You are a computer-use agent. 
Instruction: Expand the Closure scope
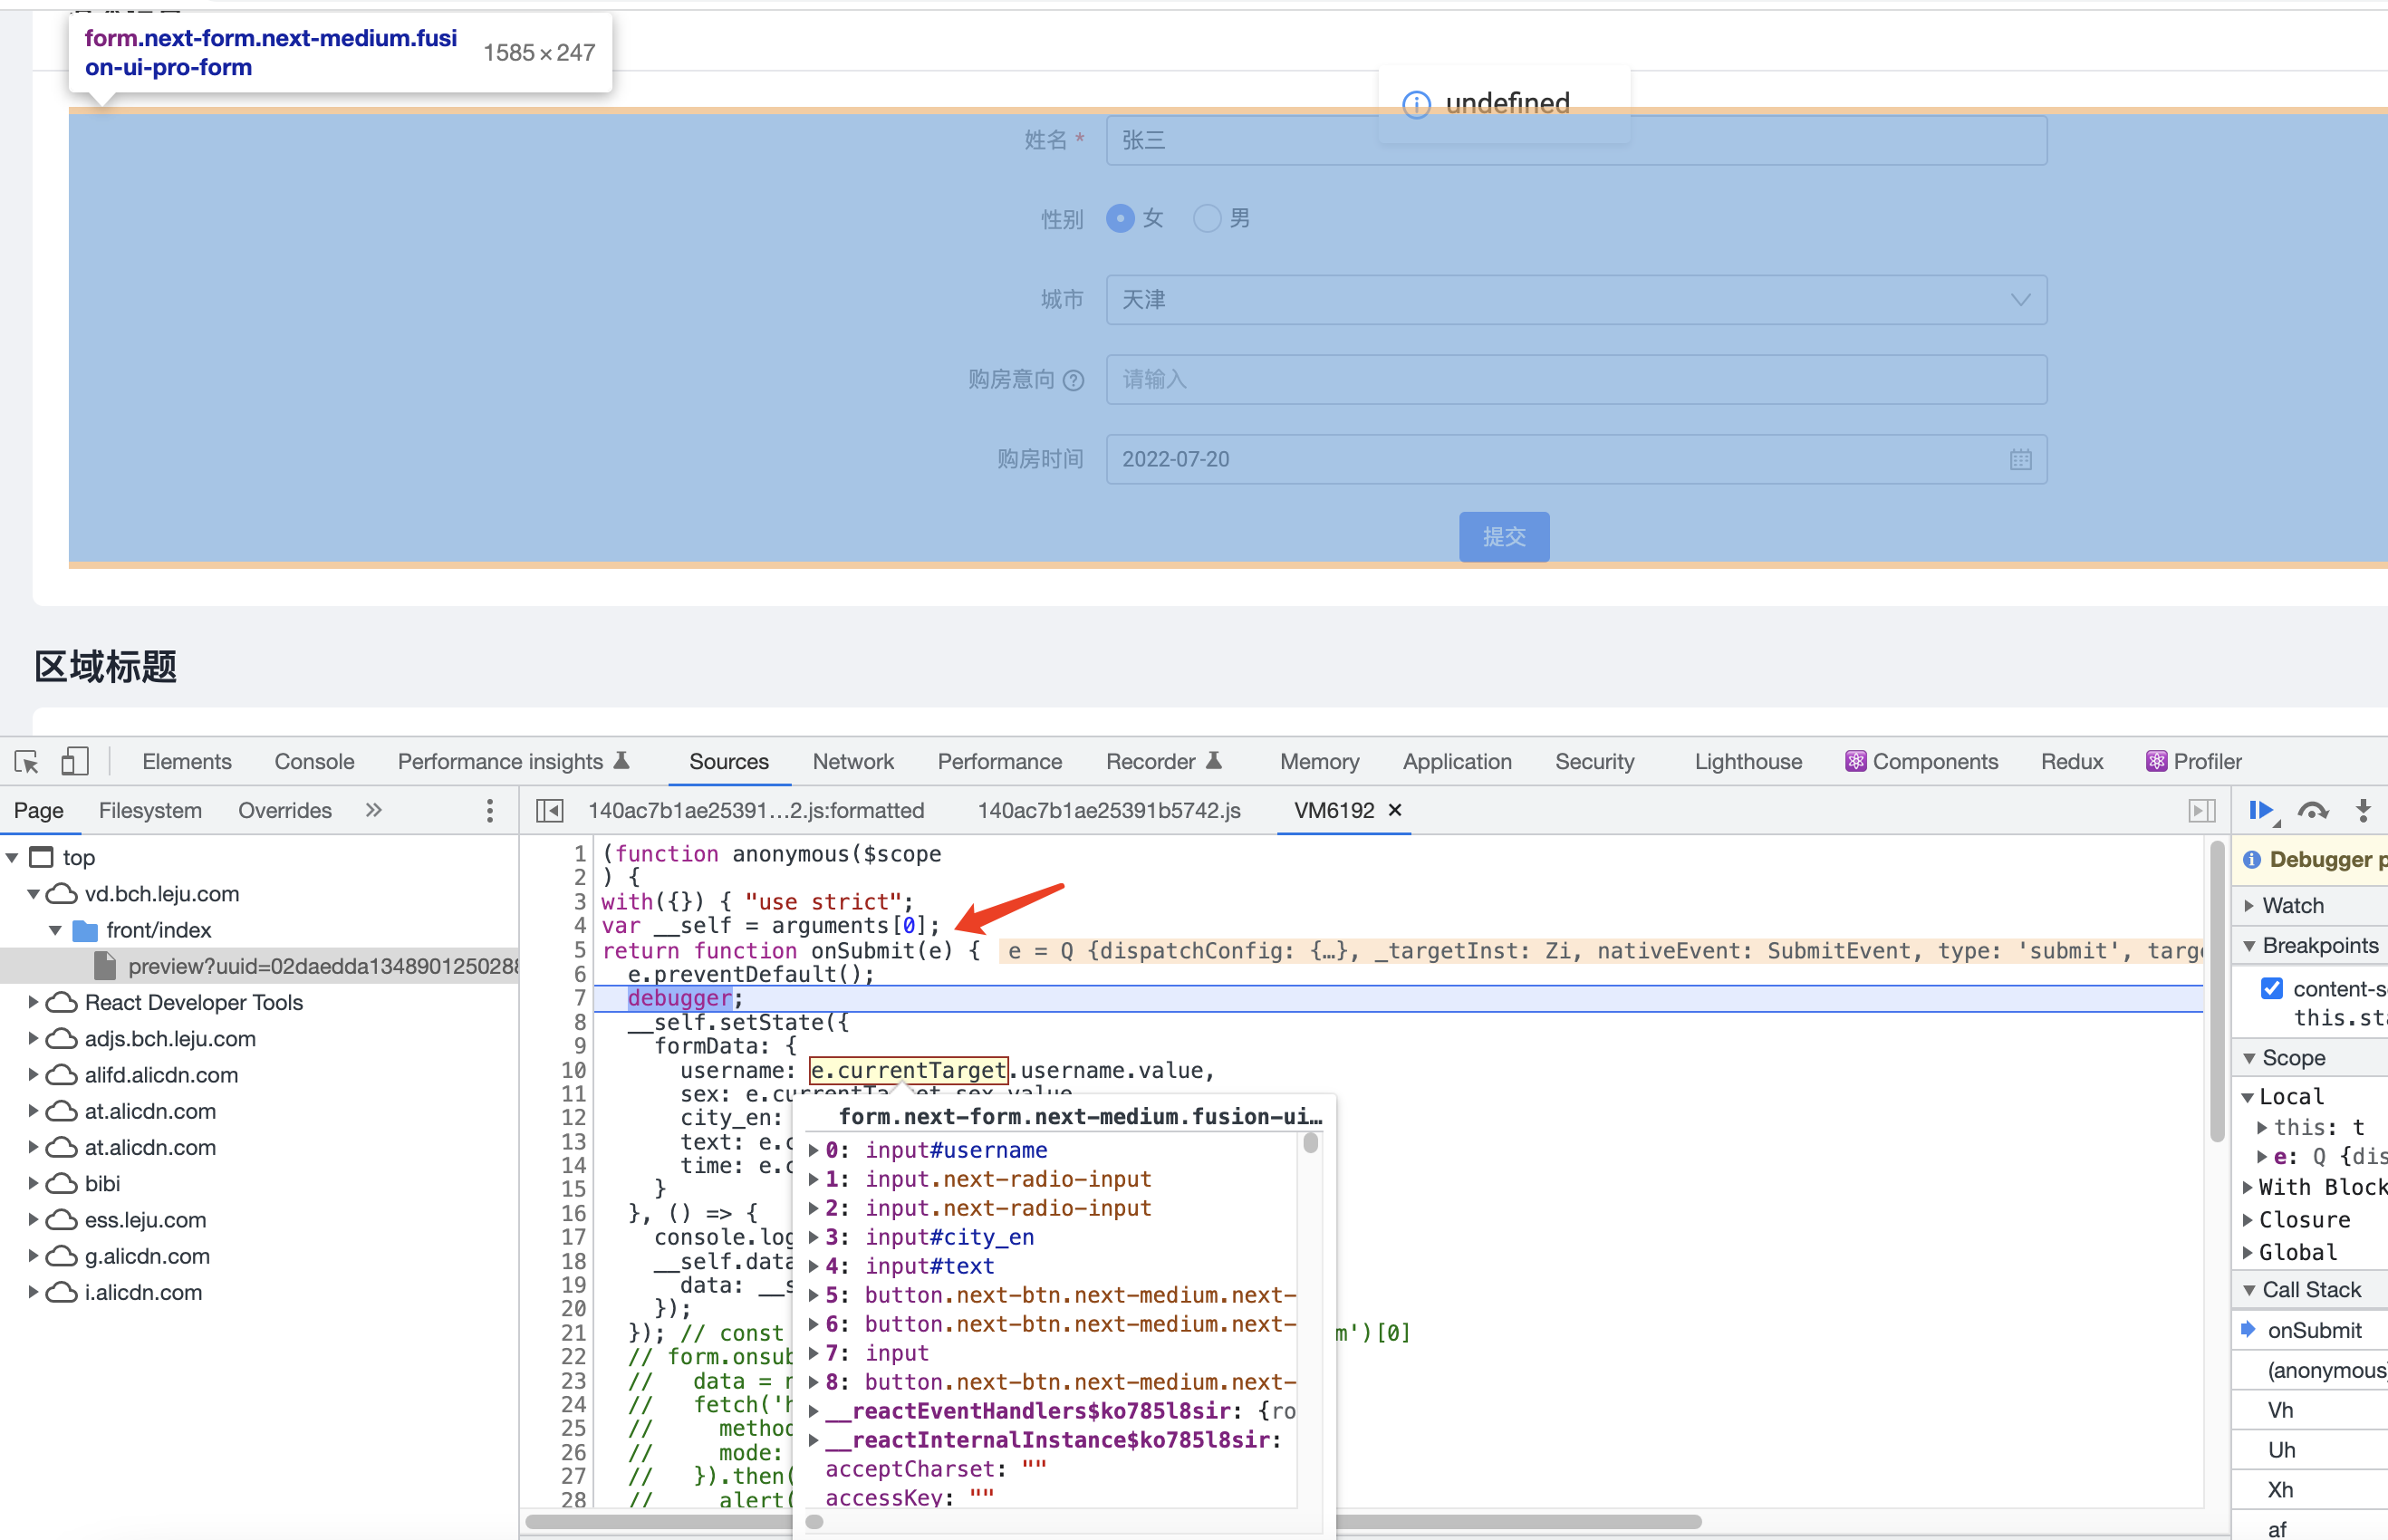(2247, 1220)
